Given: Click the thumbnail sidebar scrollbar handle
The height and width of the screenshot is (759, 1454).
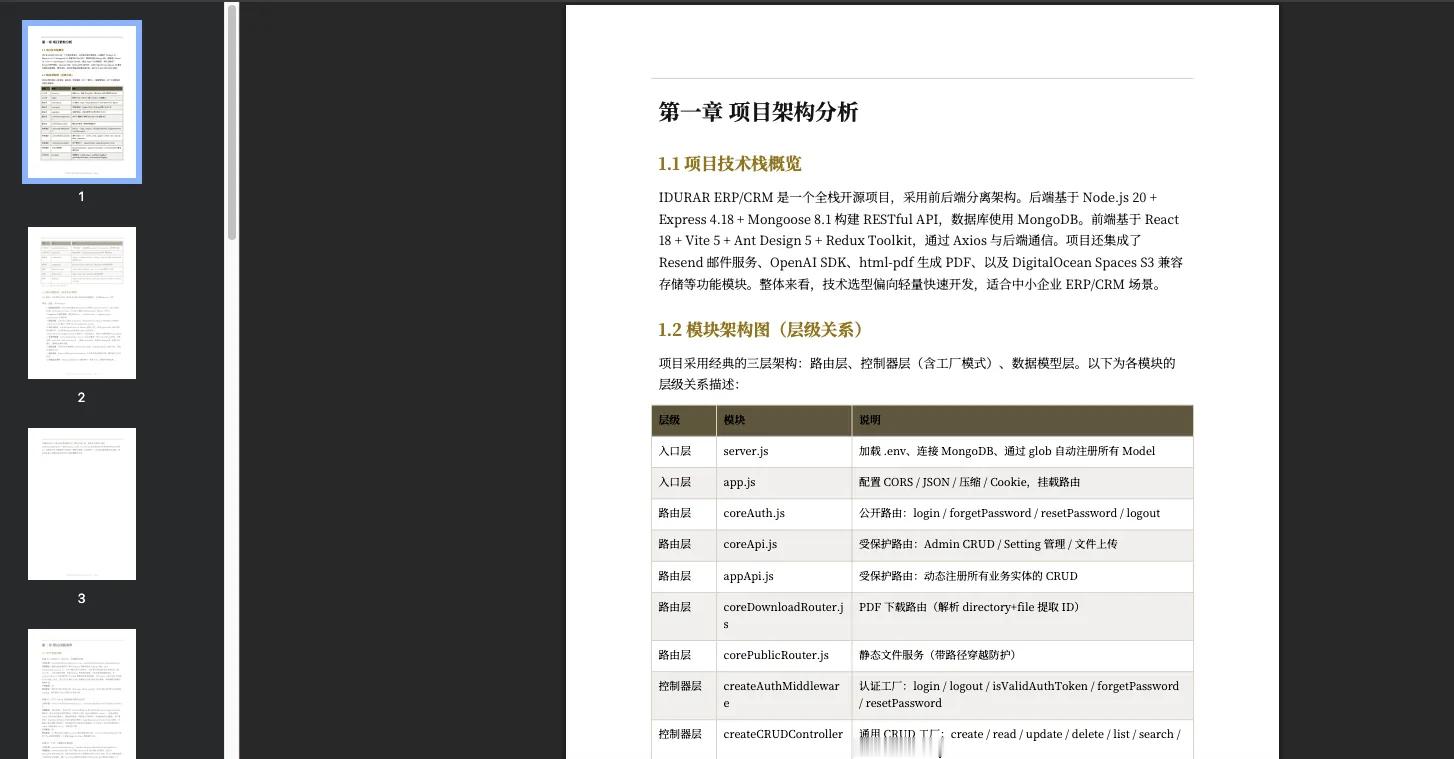Looking at the screenshot, I should click(x=232, y=122).
